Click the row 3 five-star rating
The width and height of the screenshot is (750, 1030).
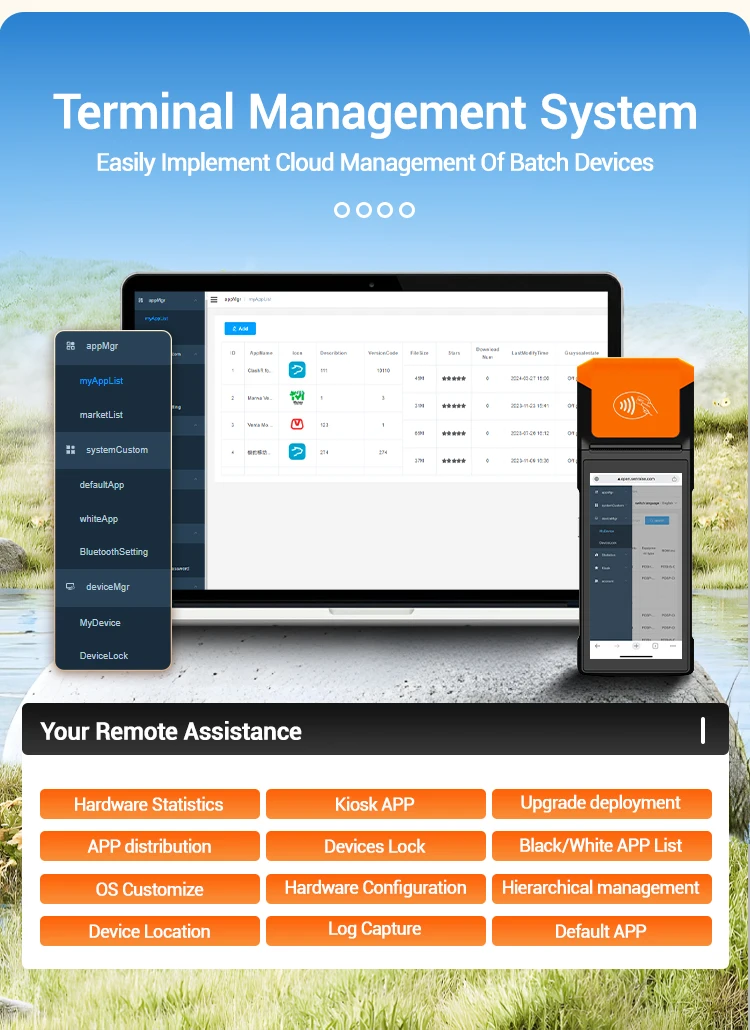[454, 434]
